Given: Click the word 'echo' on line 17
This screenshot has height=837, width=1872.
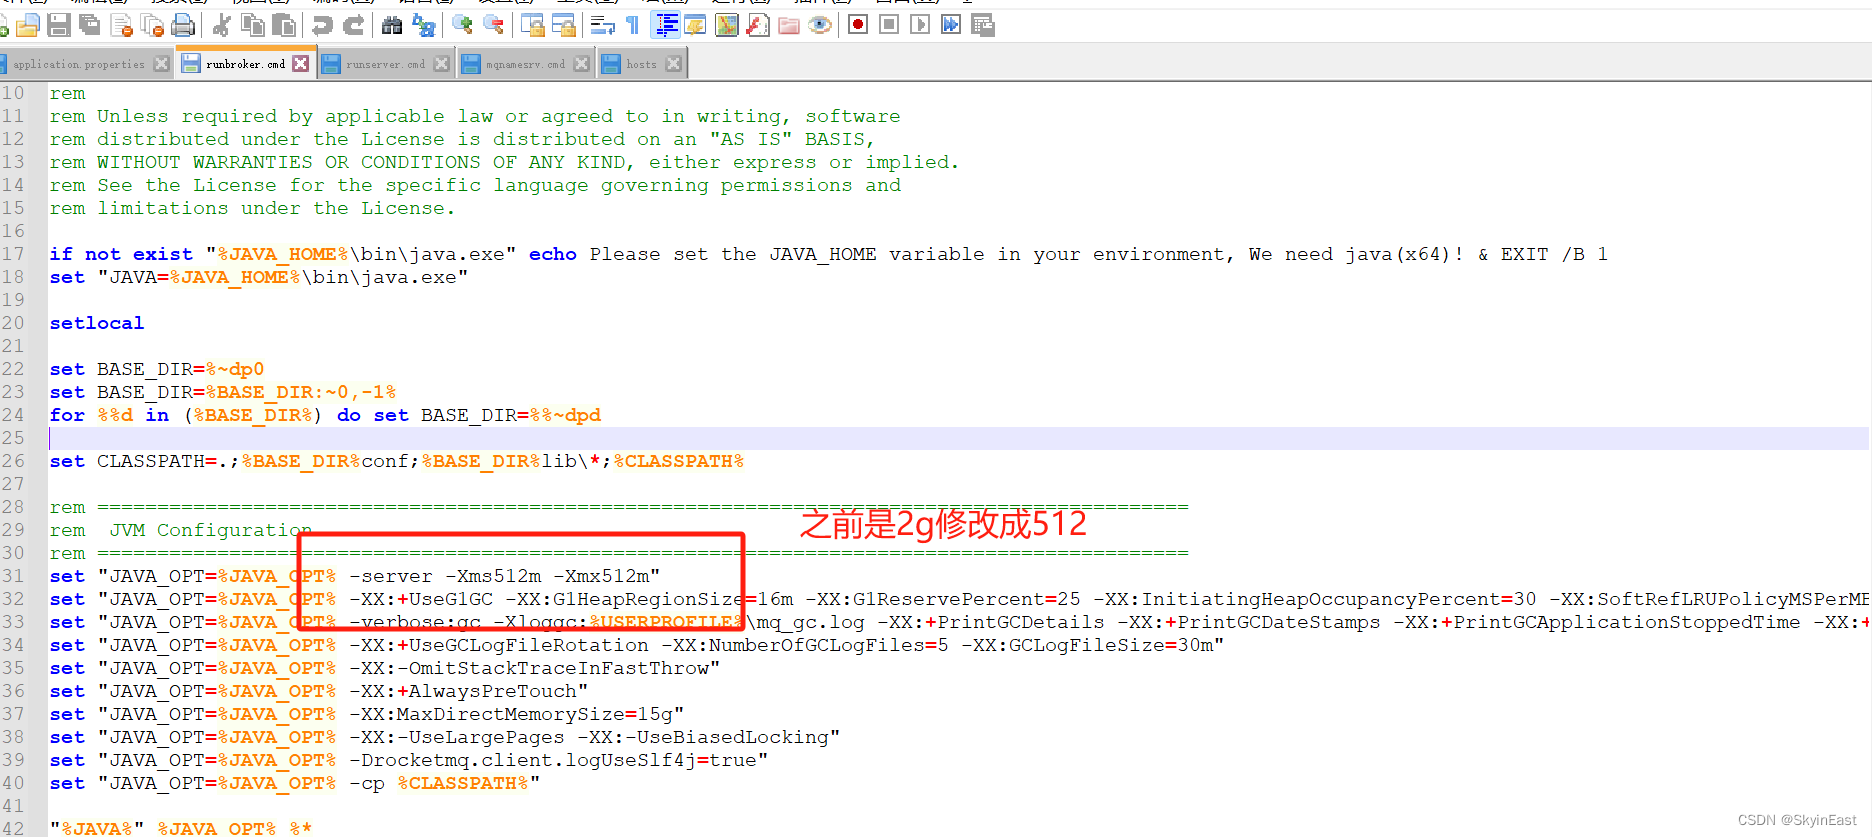Looking at the screenshot, I should coord(553,254).
